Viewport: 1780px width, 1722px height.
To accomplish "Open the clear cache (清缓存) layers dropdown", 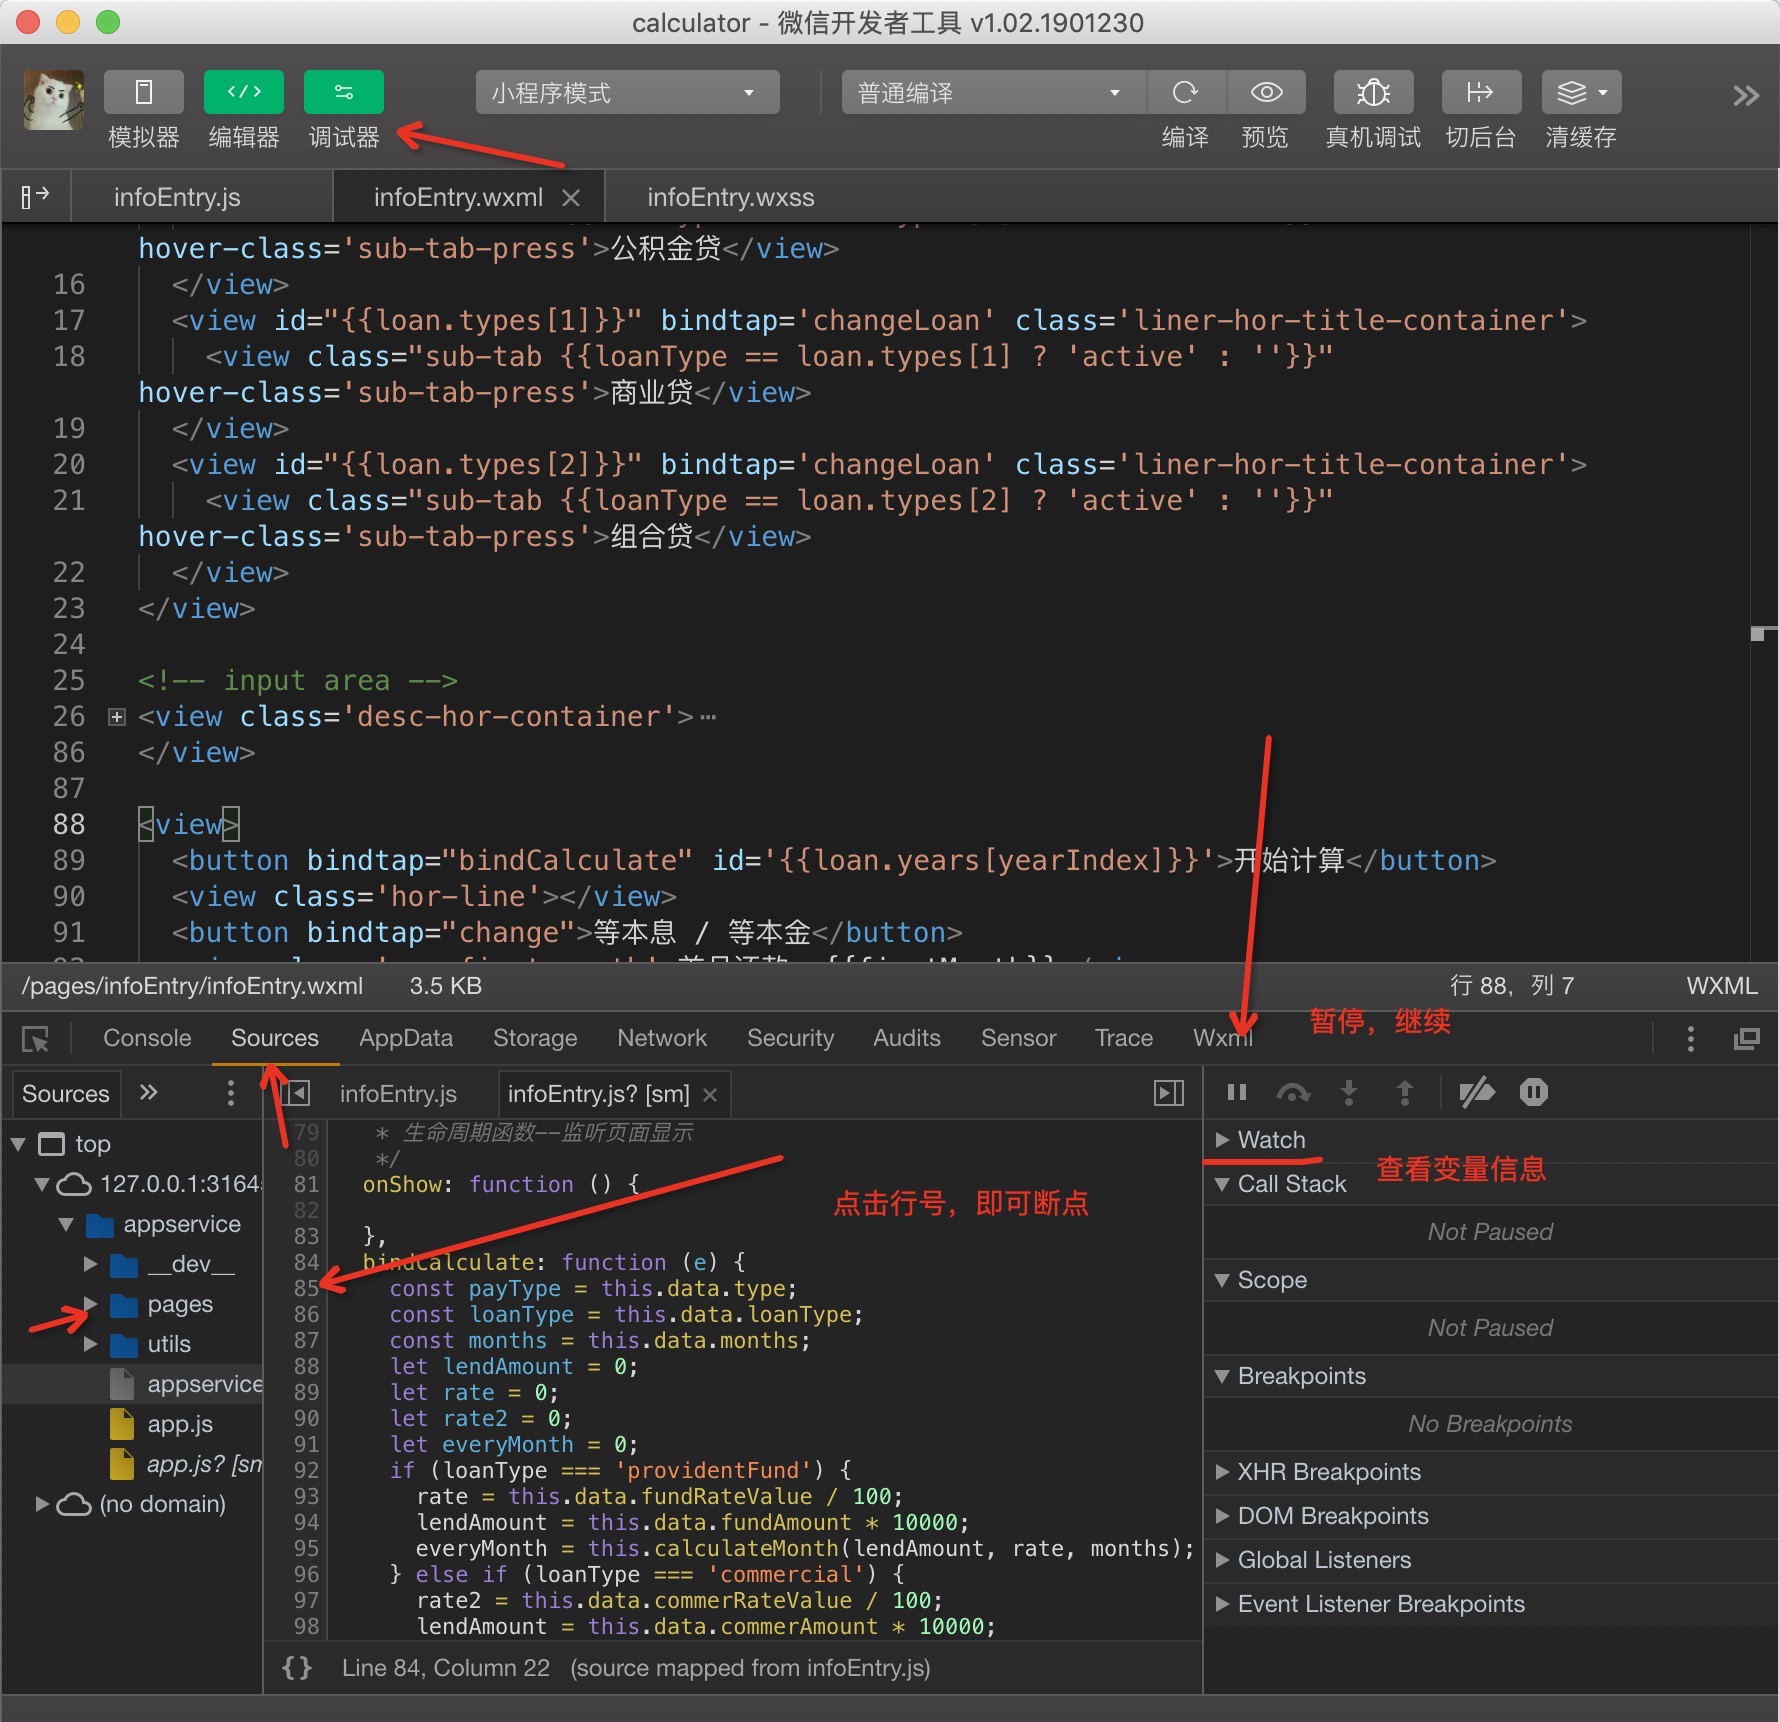I will point(1581,92).
